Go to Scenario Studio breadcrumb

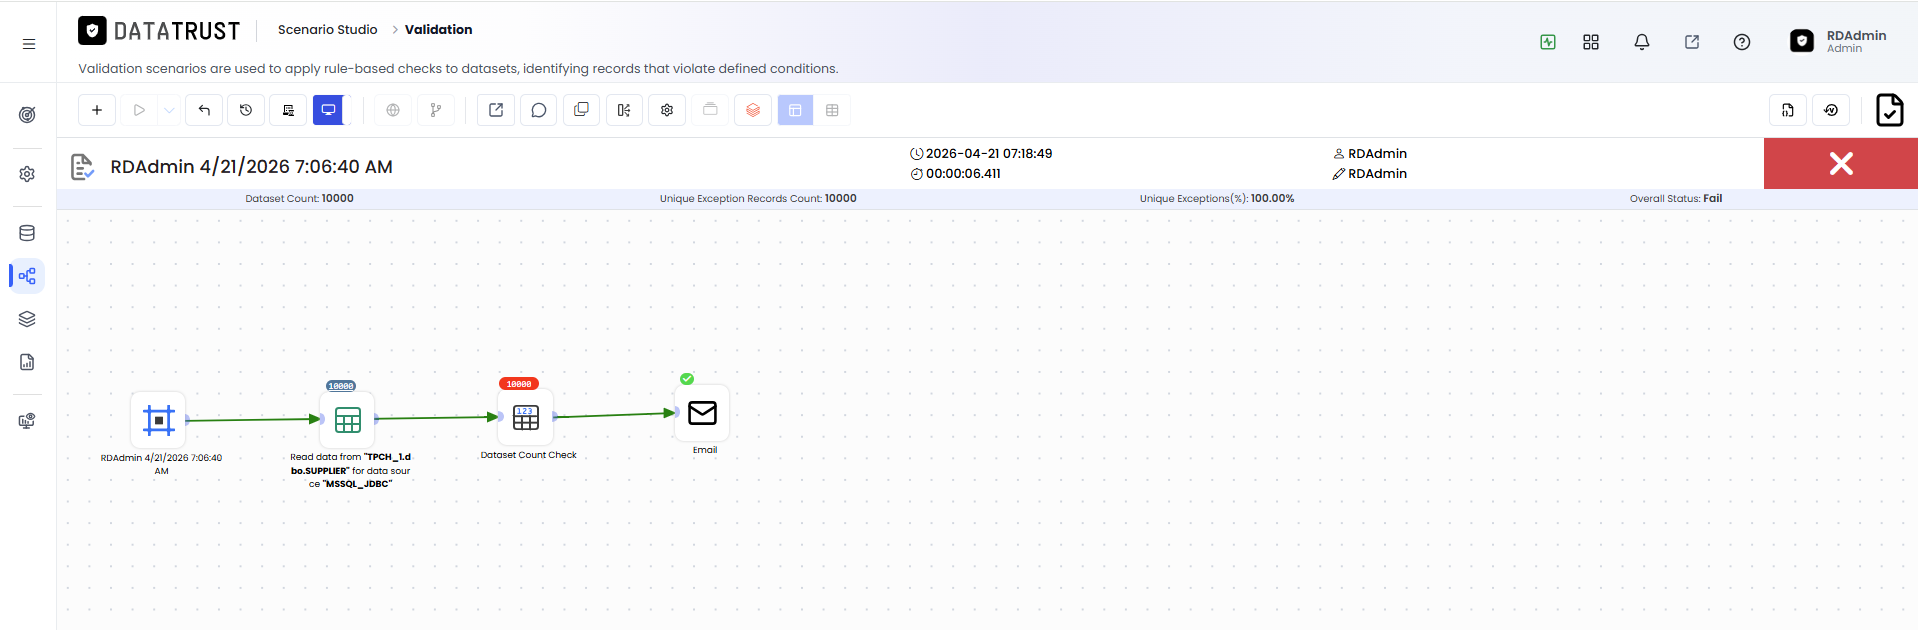pos(328,29)
